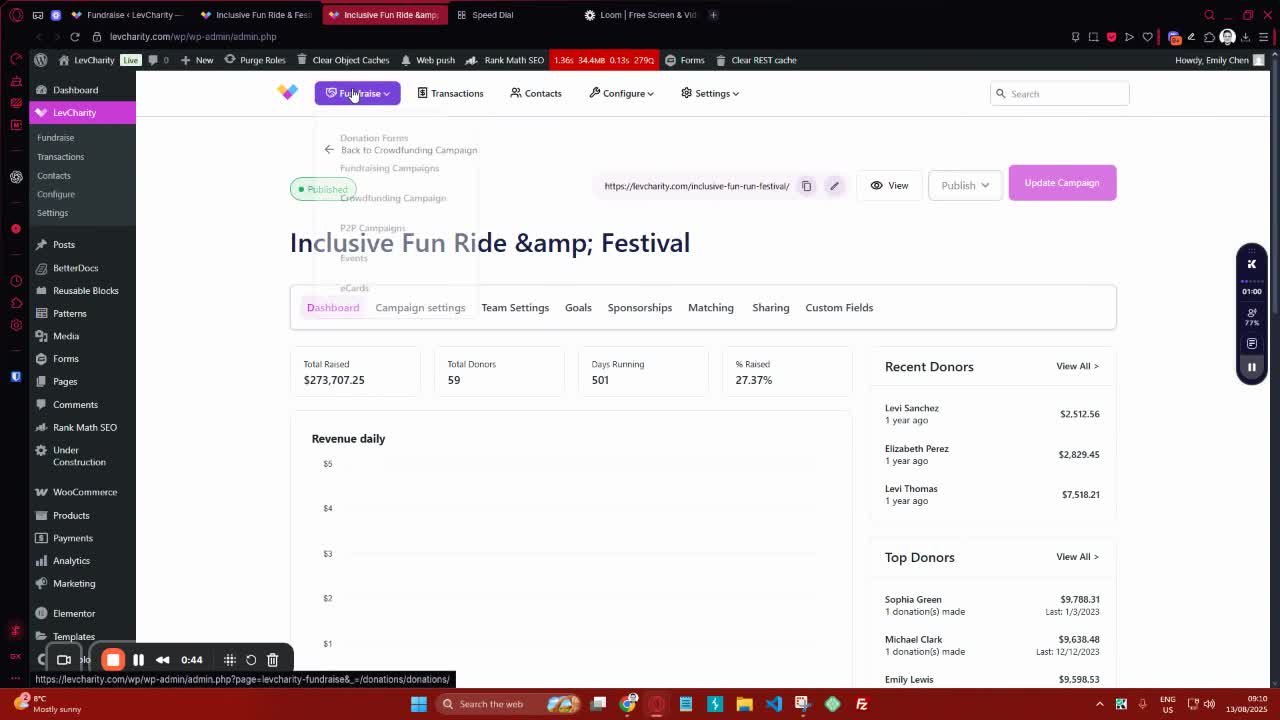Click the pencil icon to edit campaign URL
1280x720 pixels.
pyautogui.click(x=834, y=186)
